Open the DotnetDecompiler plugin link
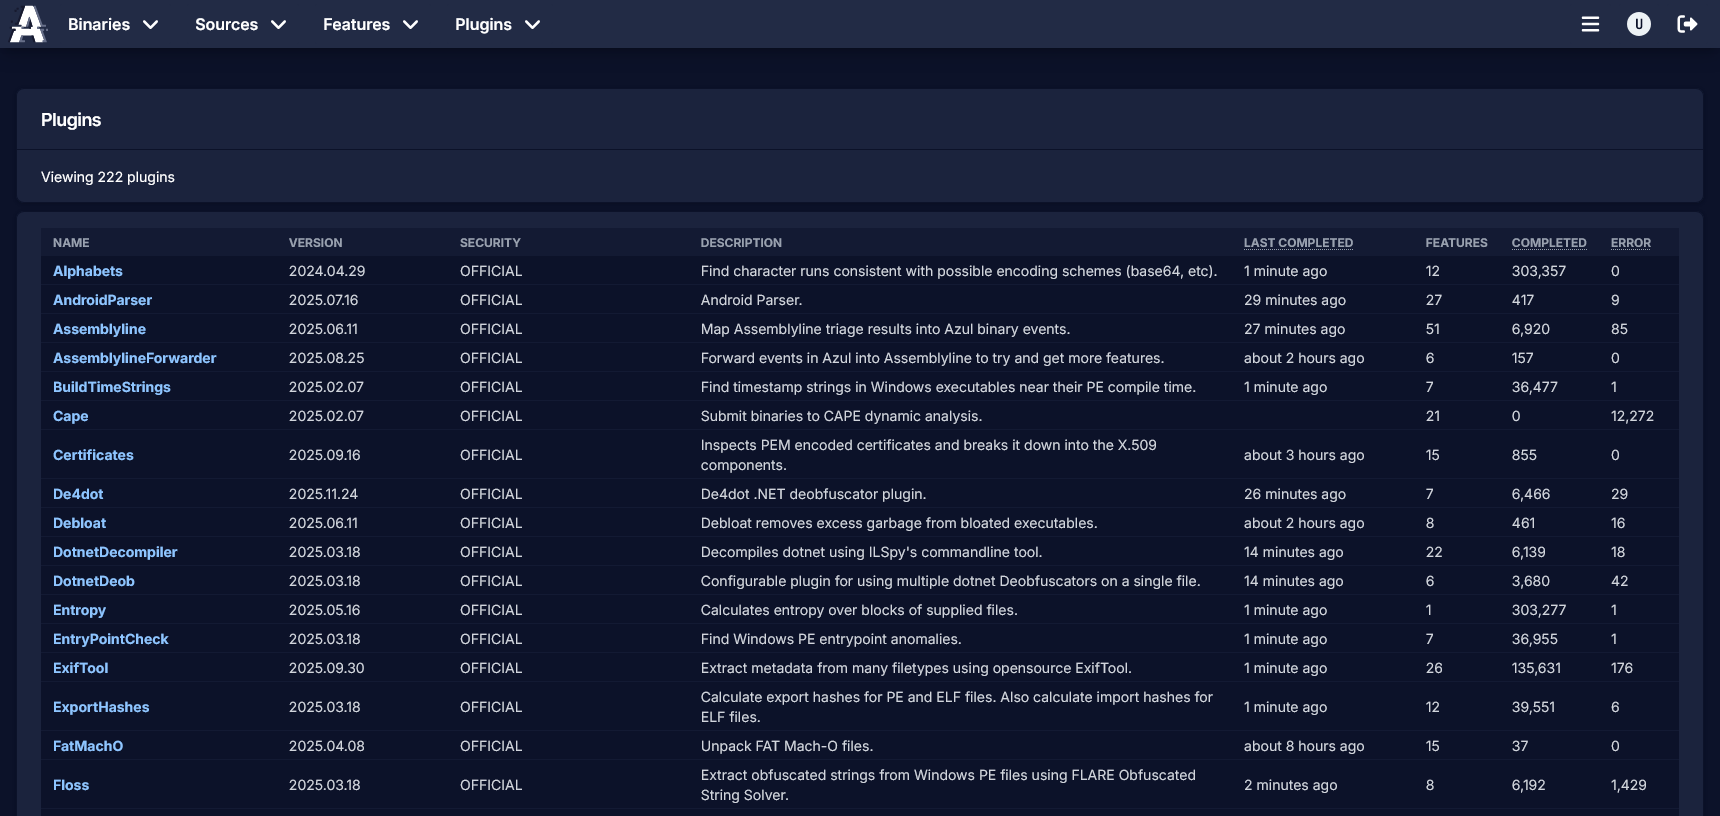 (x=115, y=552)
